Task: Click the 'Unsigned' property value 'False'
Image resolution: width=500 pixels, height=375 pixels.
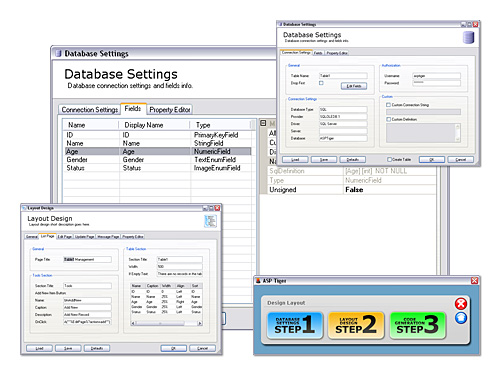Action: 390,190
